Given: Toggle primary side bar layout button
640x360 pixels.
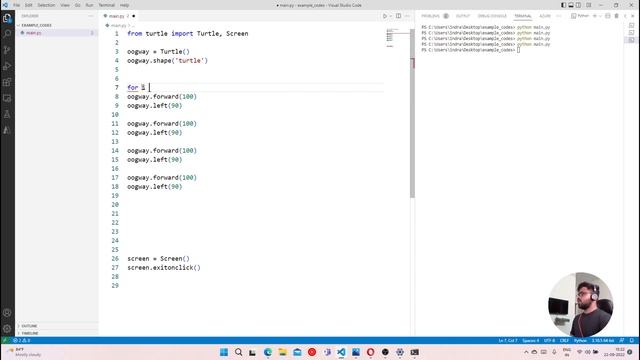Looking at the screenshot, I should click(563, 5).
